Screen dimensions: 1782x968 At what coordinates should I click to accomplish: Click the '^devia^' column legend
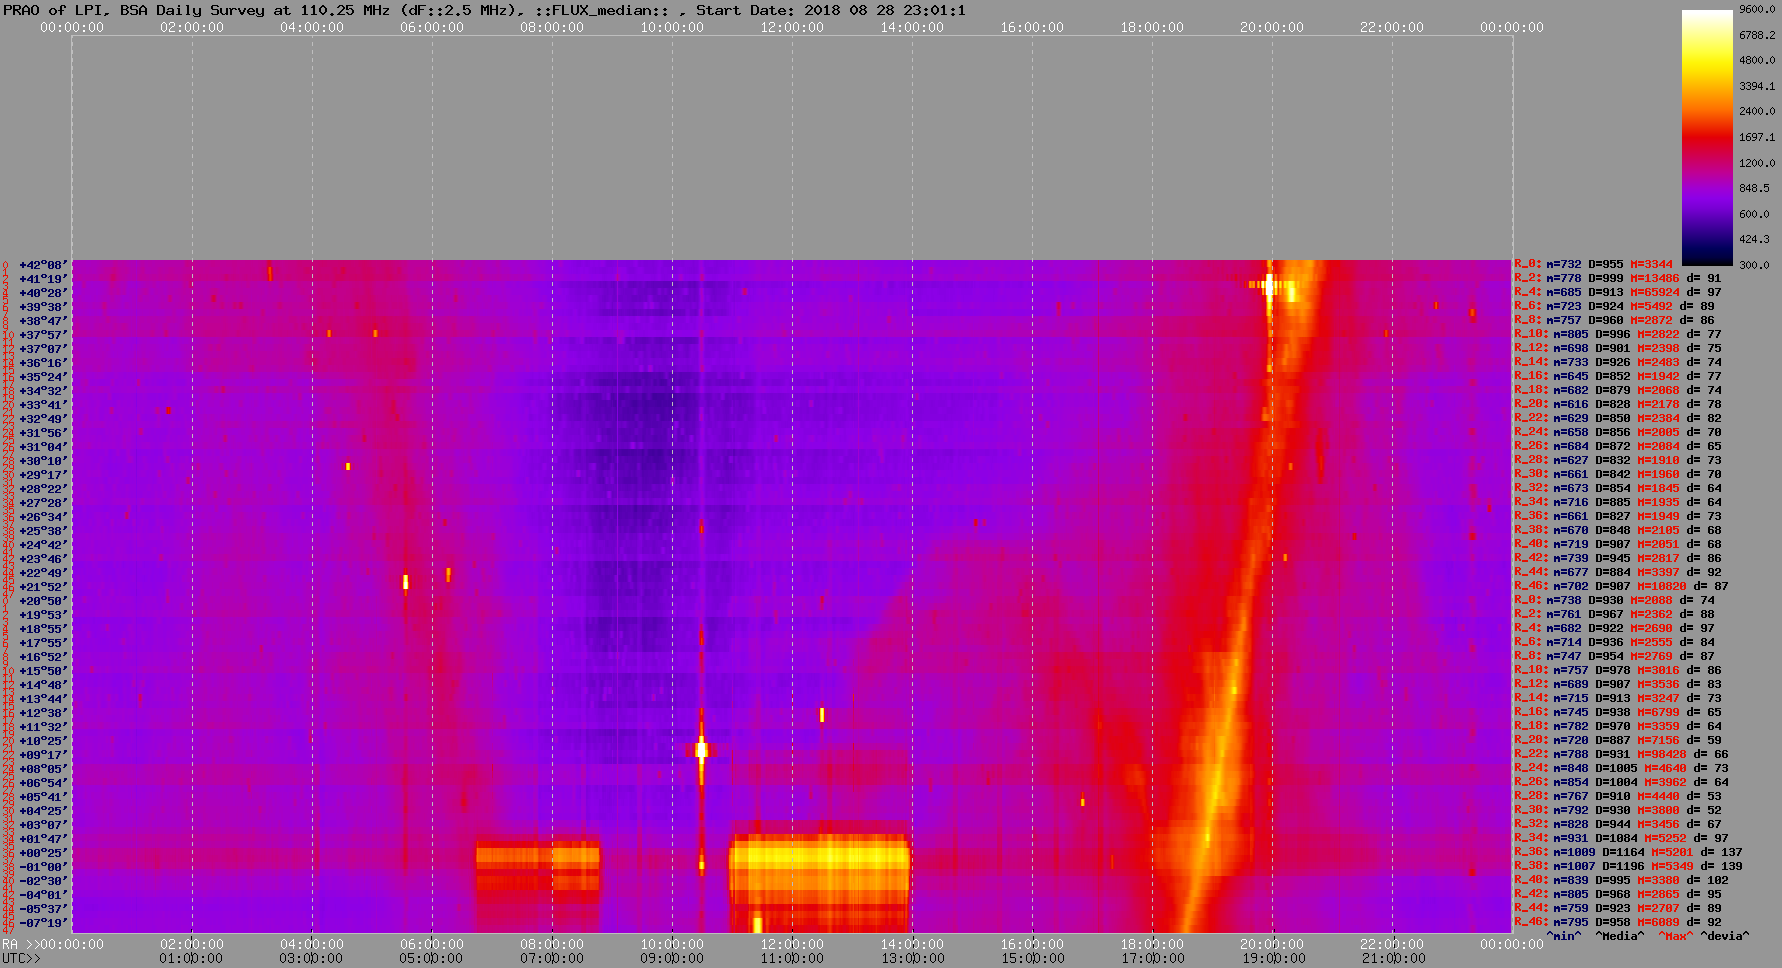click(1726, 937)
